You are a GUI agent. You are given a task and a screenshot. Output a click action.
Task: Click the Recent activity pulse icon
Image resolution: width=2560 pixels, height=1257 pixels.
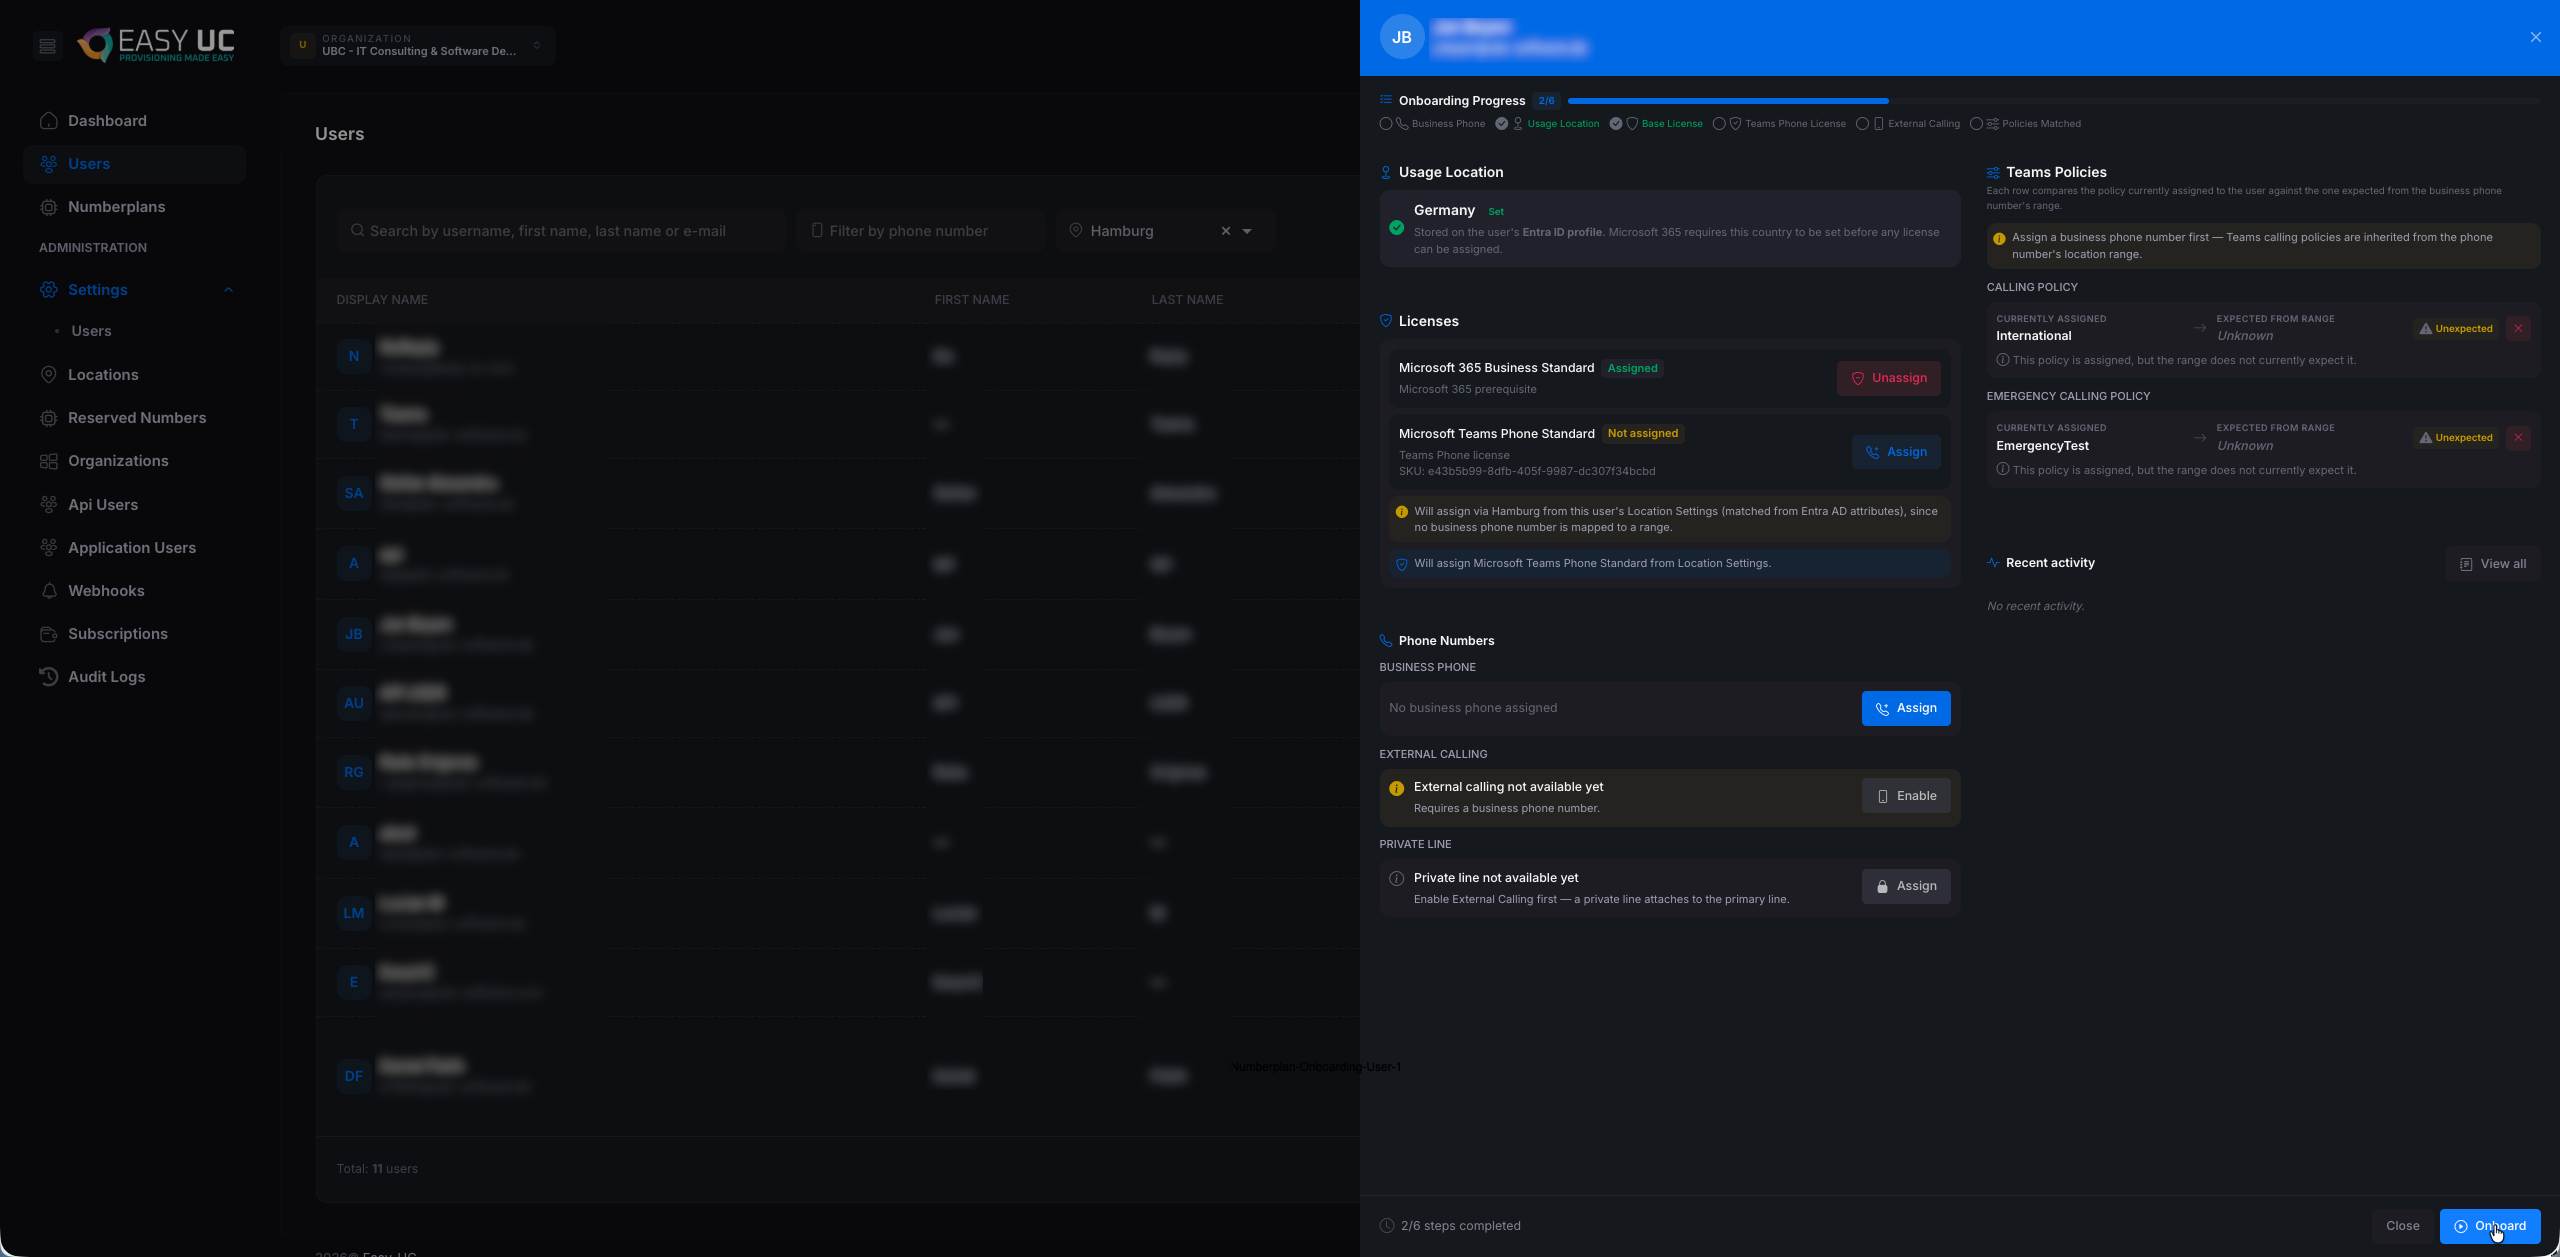[1993, 563]
